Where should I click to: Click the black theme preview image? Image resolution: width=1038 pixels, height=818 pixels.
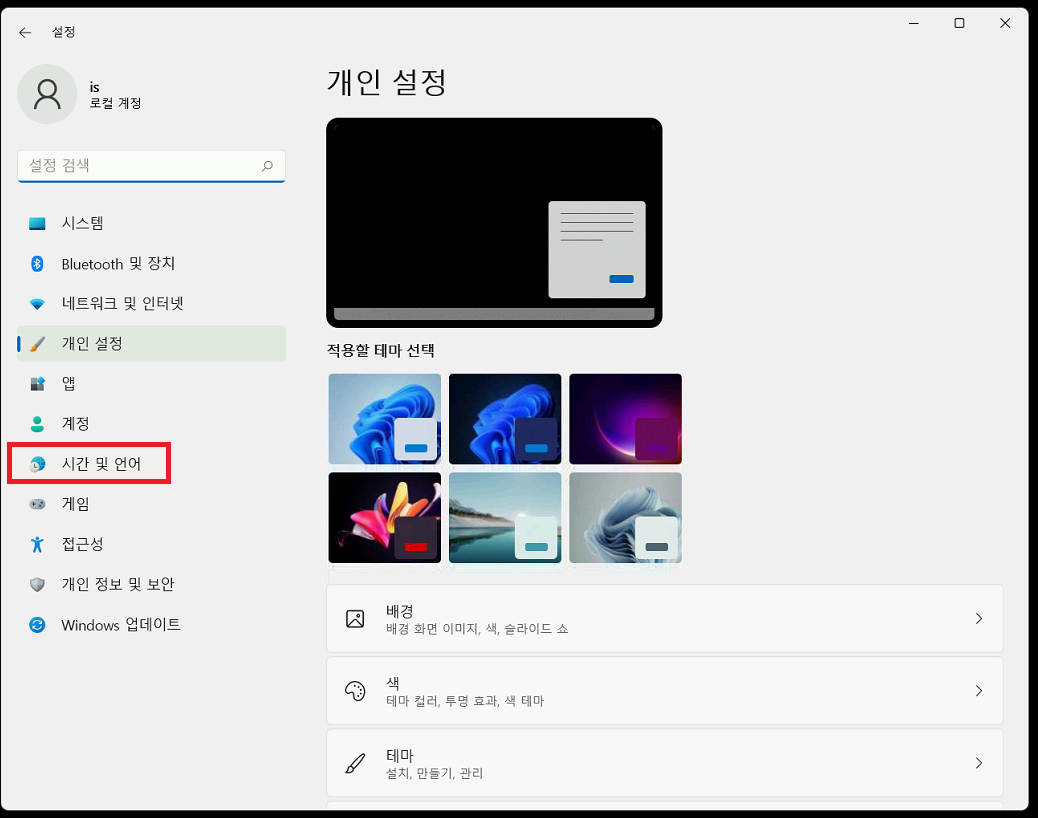click(494, 222)
